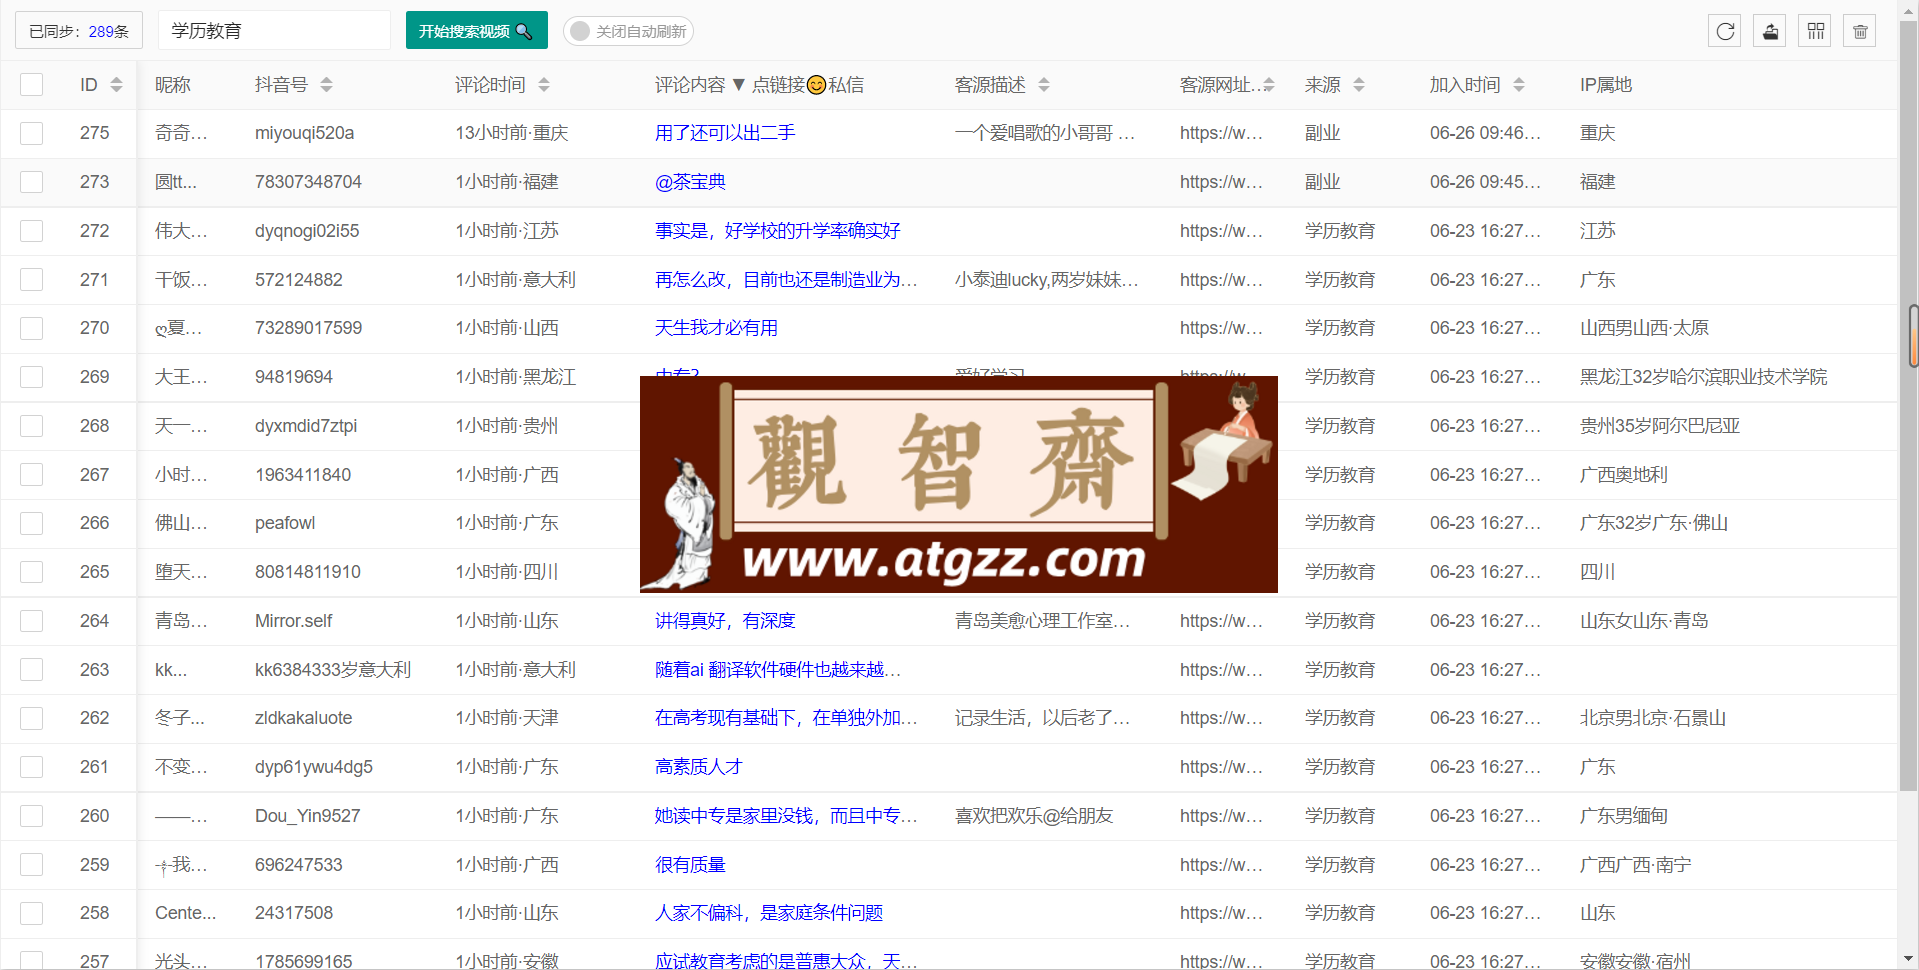Sort by 加入时间 column arrows
This screenshot has width=1919, height=970.
(1519, 85)
